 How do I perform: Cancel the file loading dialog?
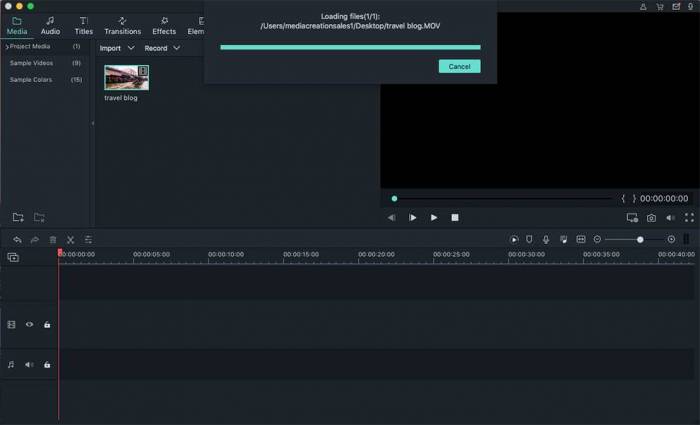tap(459, 66)
